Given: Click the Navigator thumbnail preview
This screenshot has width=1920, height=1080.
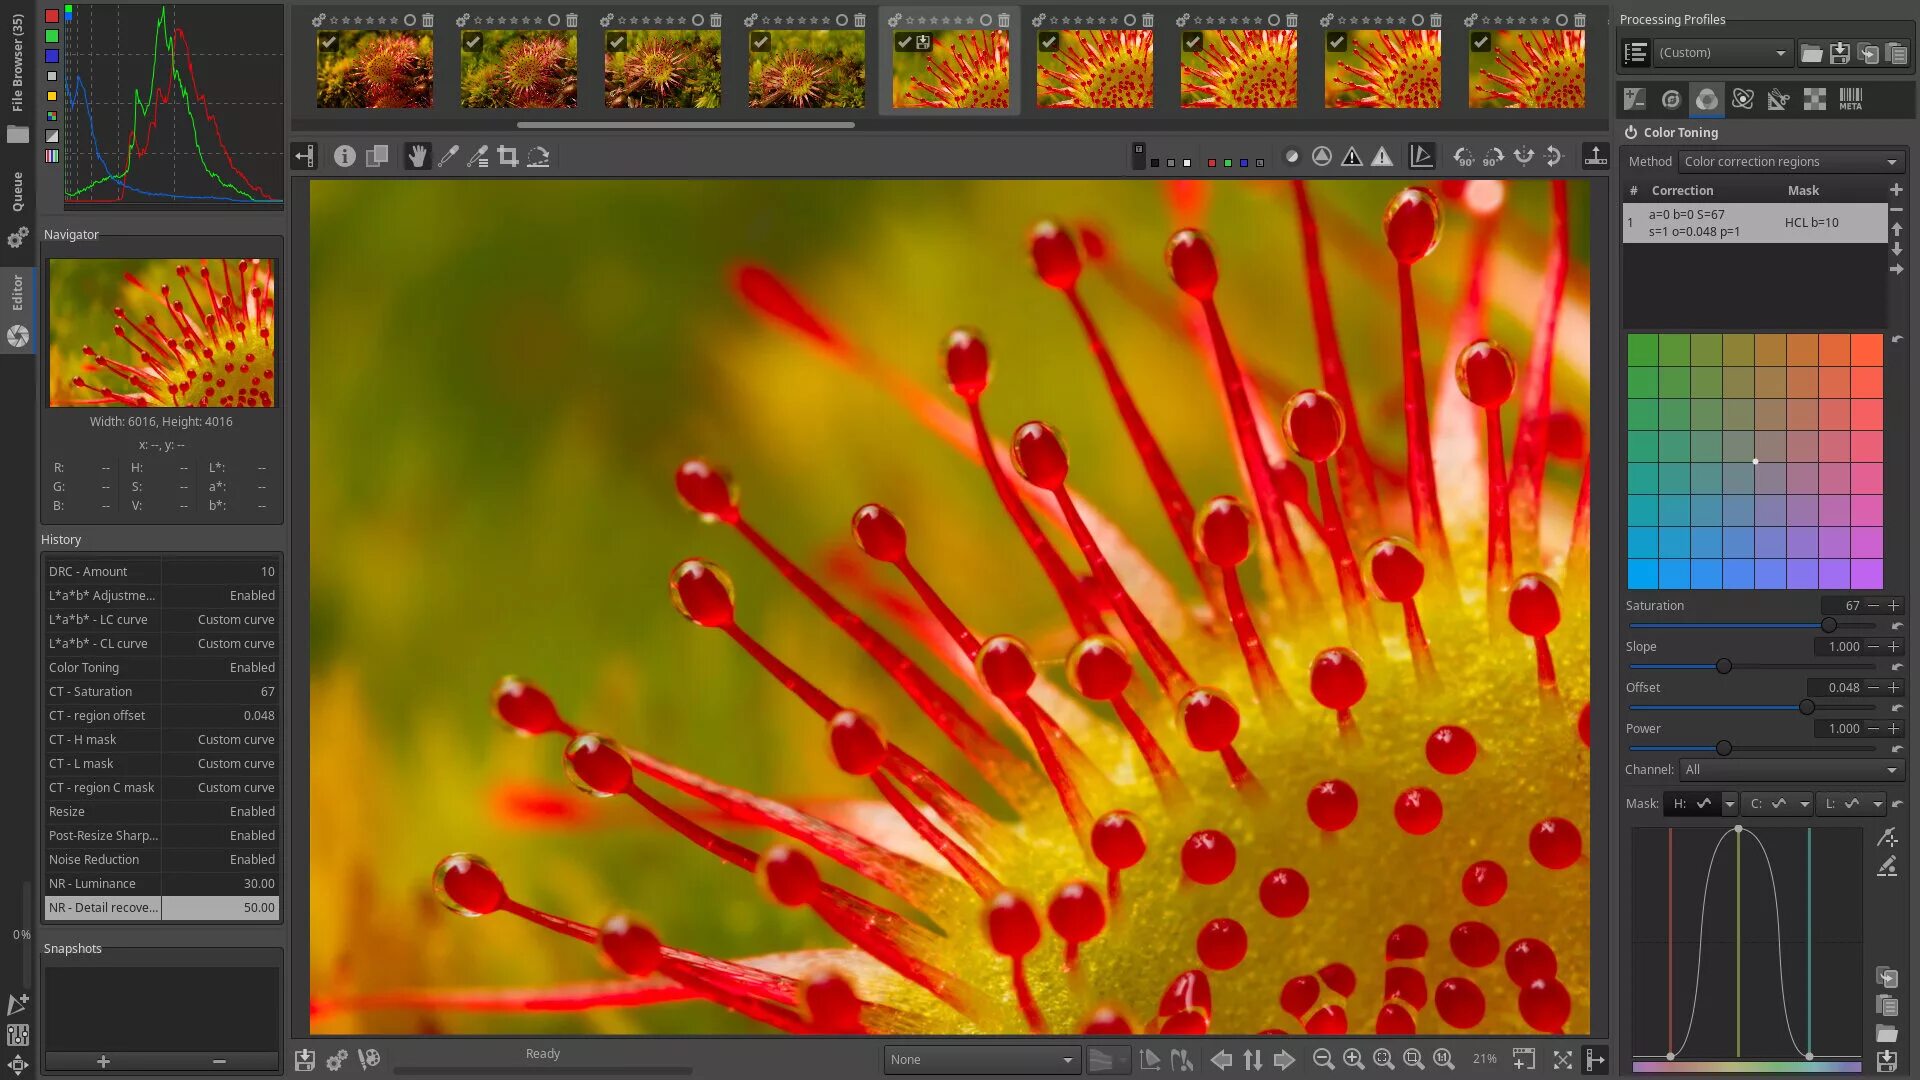Looking at the screenshot, I should pyautogui.click(x=161, y=331).
